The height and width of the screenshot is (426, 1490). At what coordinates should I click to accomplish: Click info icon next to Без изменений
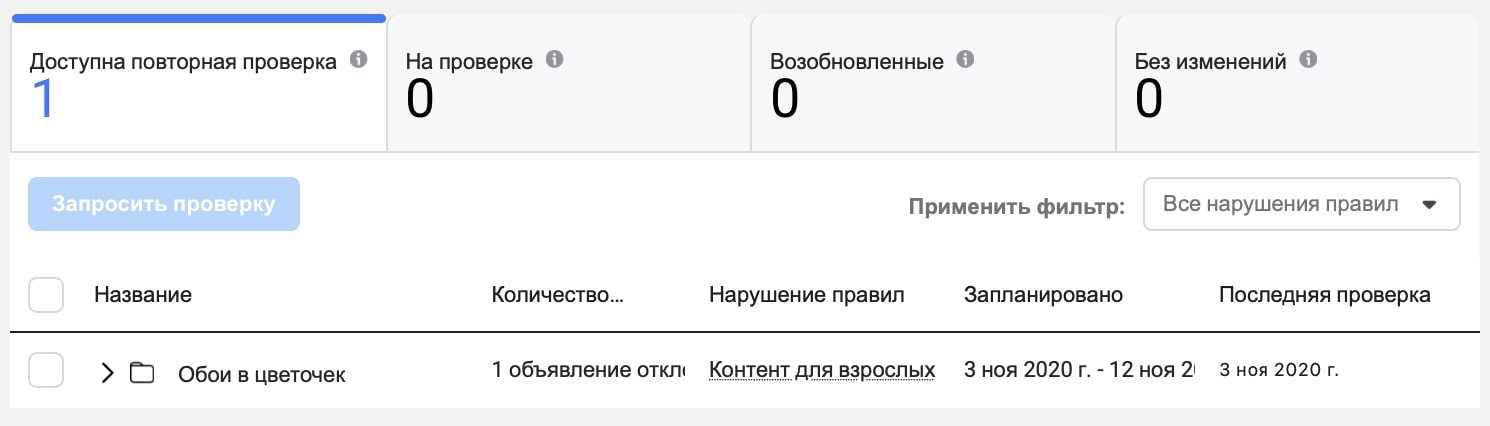pyautogui.click(x=1307, y=60)
